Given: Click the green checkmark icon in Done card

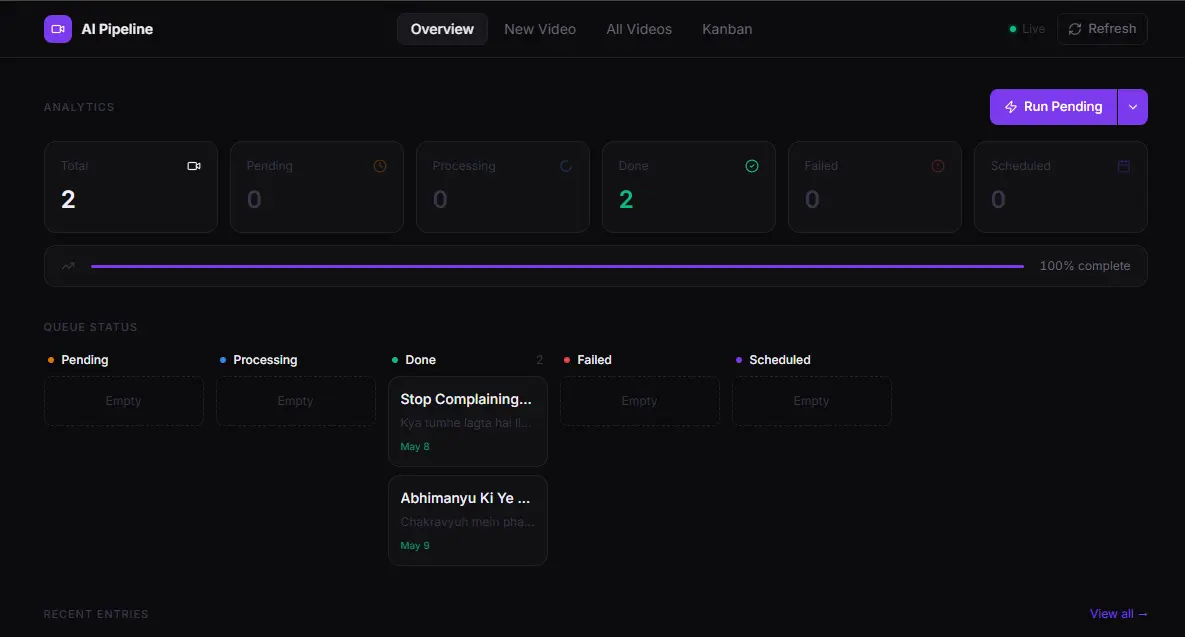Looking at the screenshot, I should click(752, 165).
